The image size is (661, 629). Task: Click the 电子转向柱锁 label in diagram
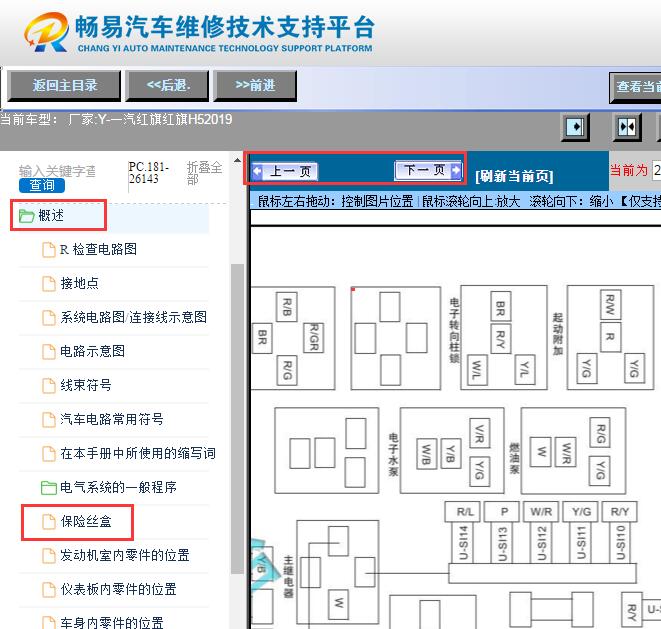(454, 330)
